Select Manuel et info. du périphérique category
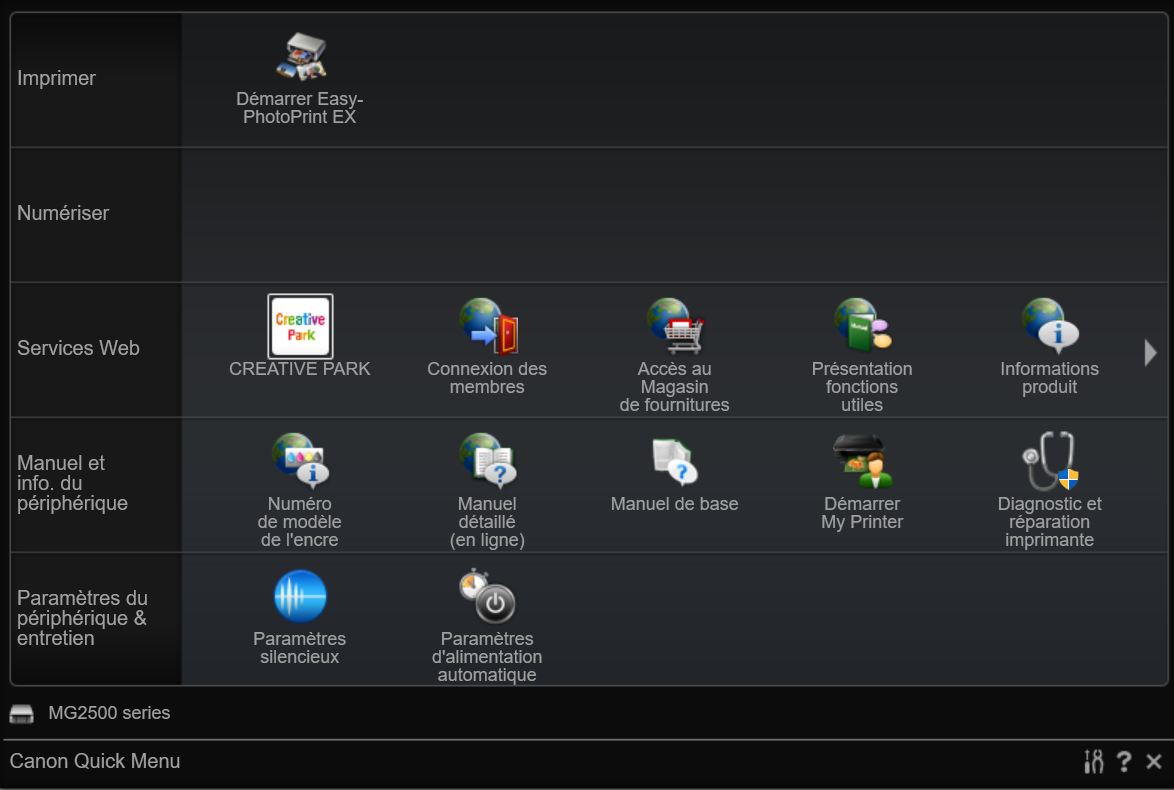The height and width of the screenshot is (790, 1174). click(96, 484)
